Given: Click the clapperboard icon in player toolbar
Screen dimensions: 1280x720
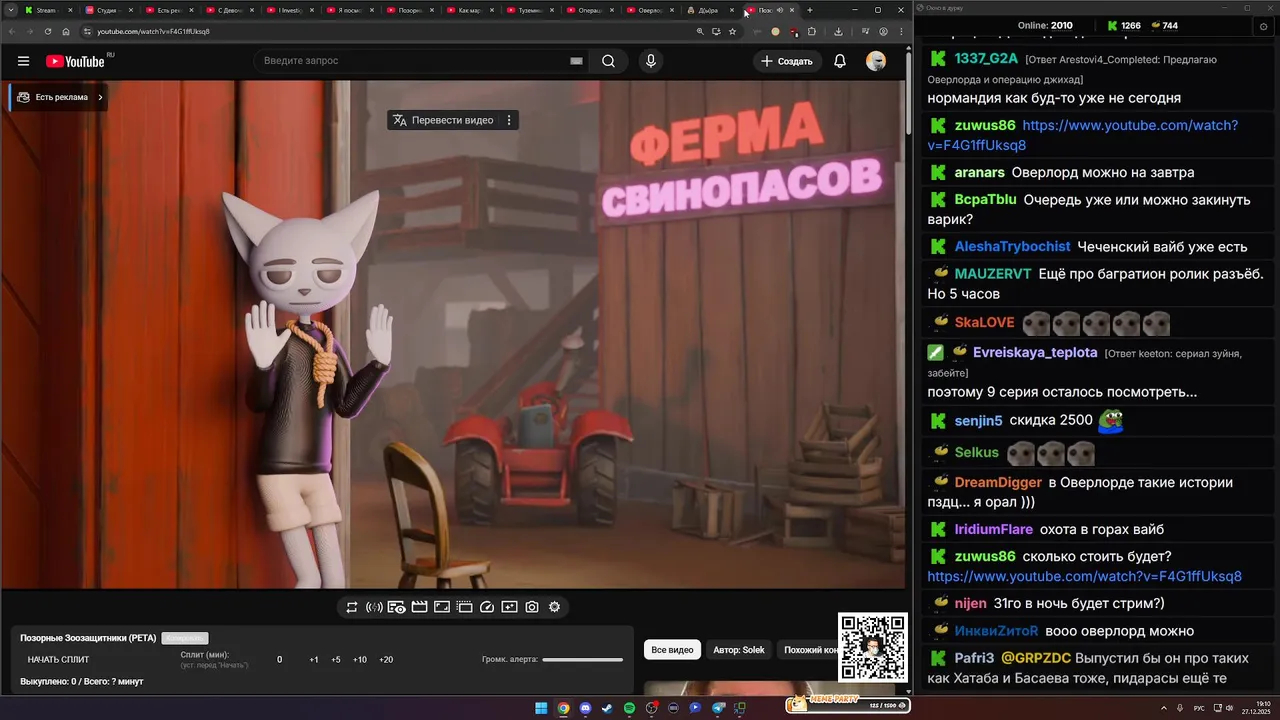Looking at the screenshot, I should [x=419, y=607].
